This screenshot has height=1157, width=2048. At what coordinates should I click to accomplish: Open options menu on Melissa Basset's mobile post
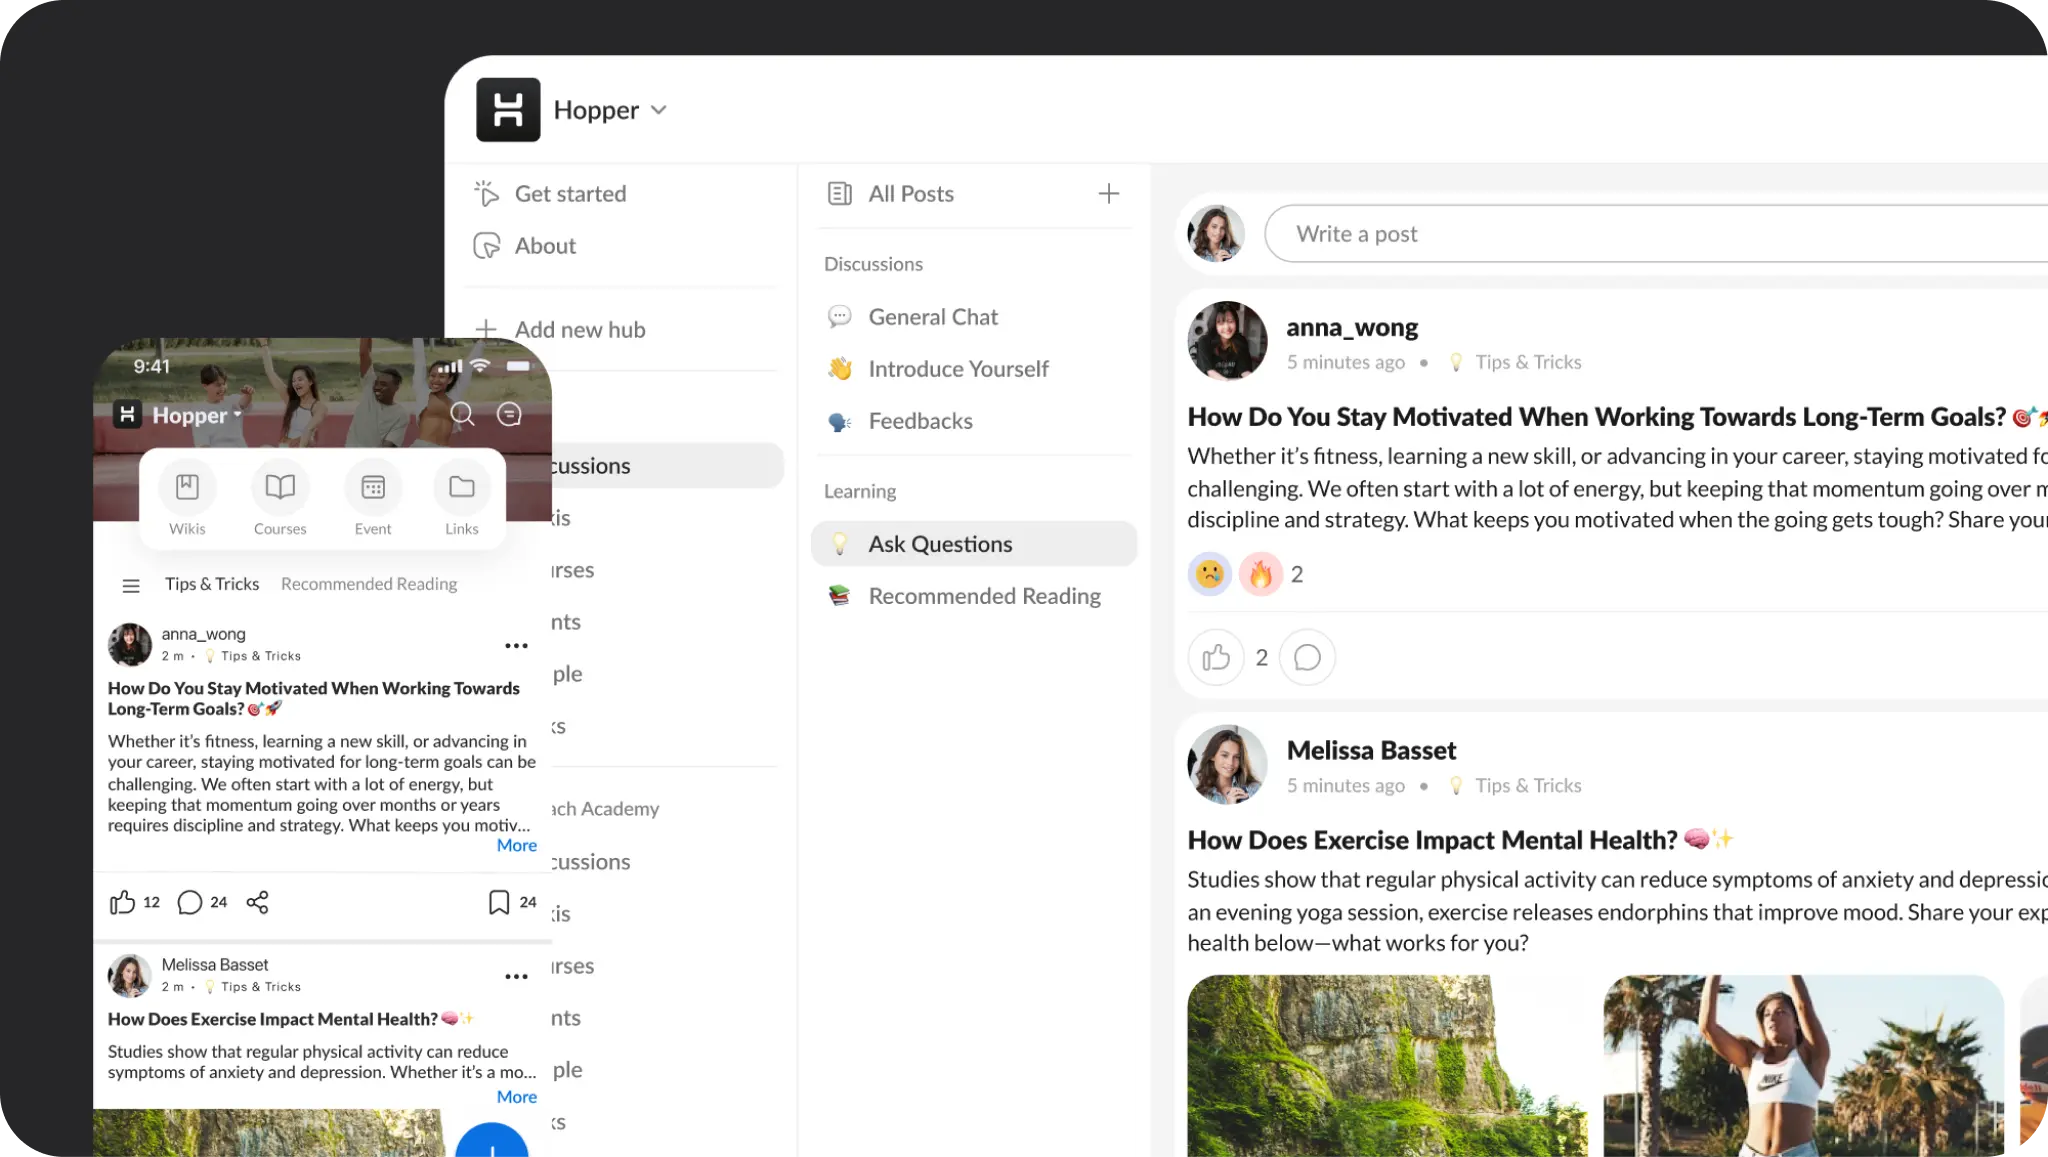[x=516, y=976]
